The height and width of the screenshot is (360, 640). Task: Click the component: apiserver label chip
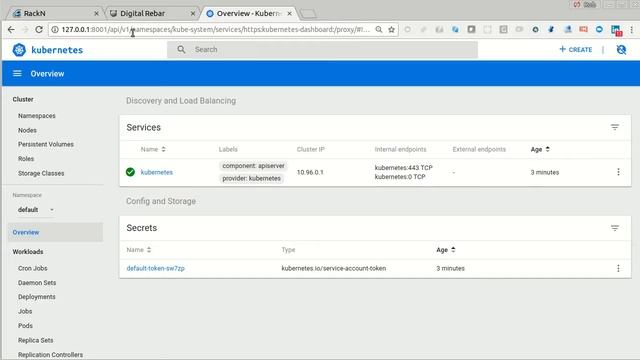253,166
